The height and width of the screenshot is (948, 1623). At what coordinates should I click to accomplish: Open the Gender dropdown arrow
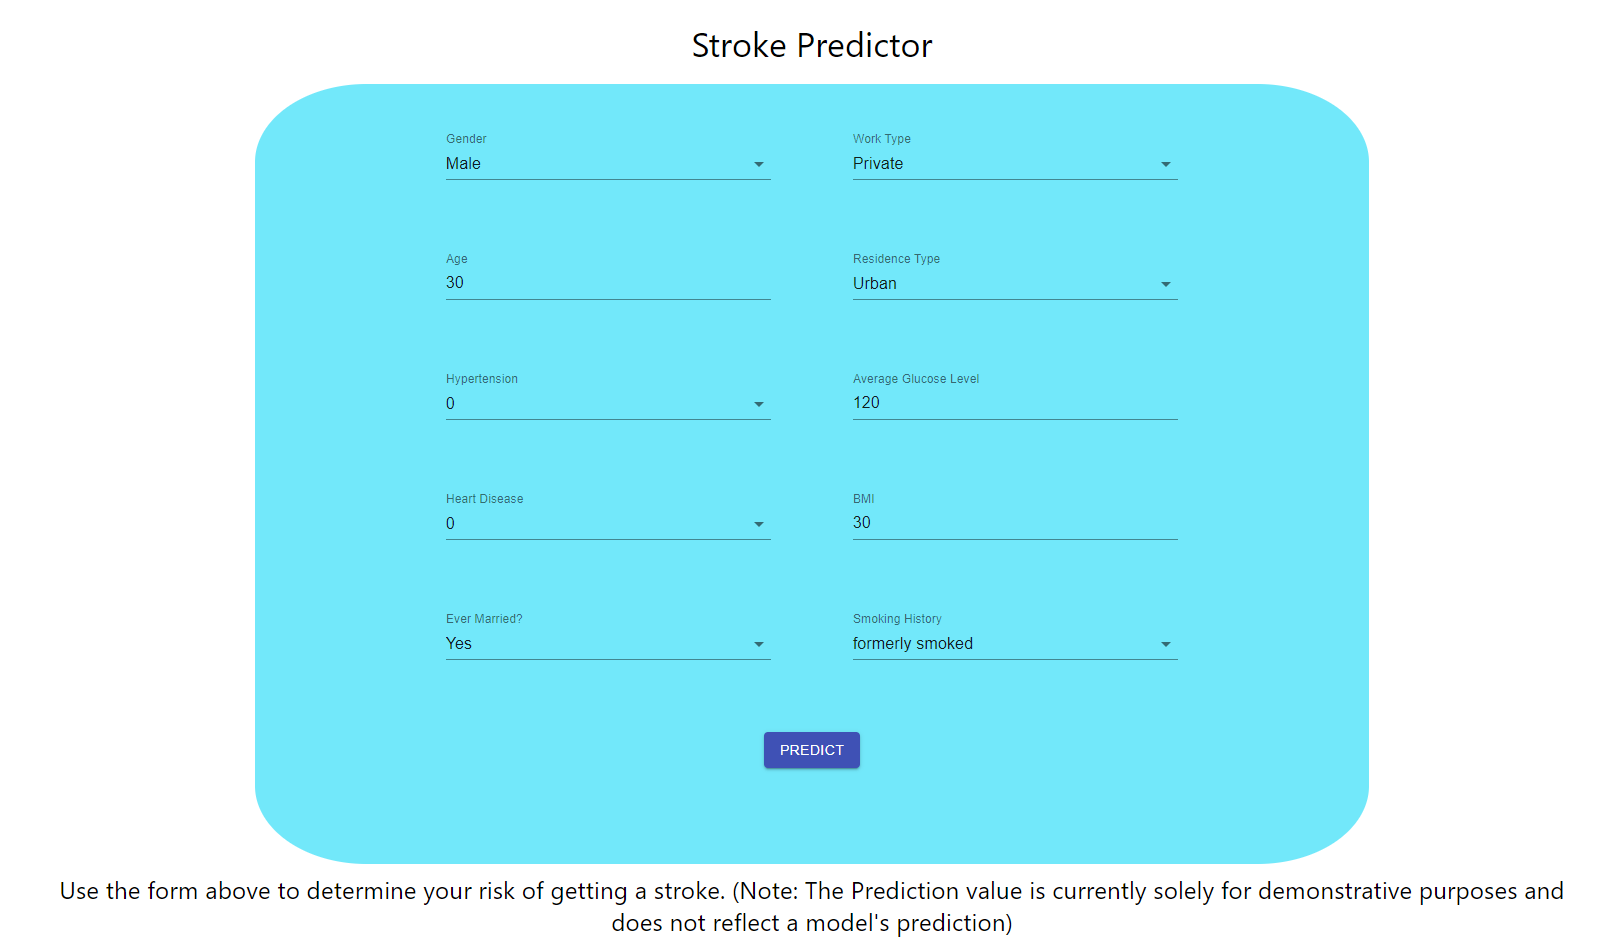[760, 164]
